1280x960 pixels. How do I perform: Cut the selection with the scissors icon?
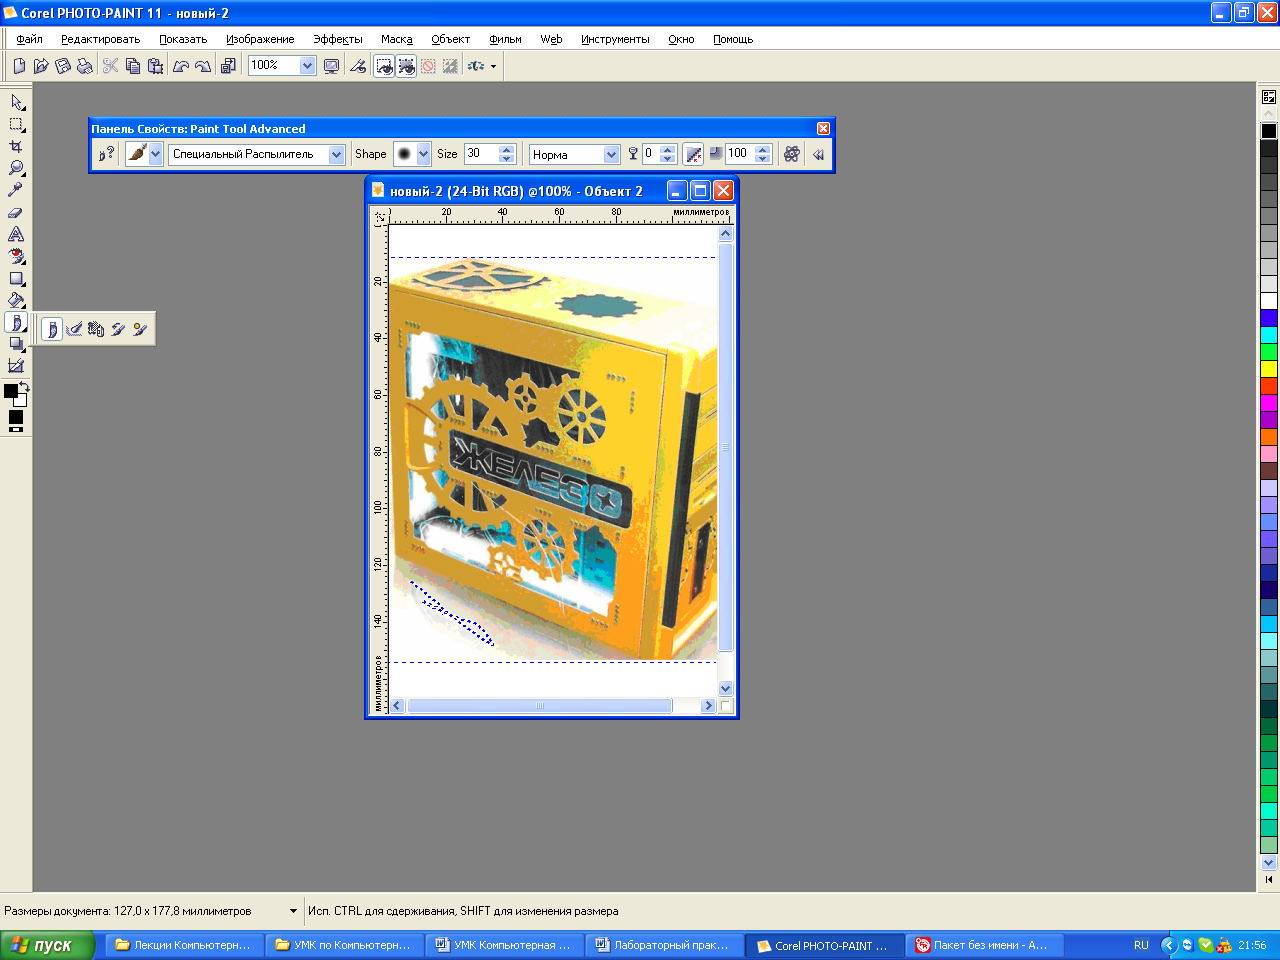[111, 66]
